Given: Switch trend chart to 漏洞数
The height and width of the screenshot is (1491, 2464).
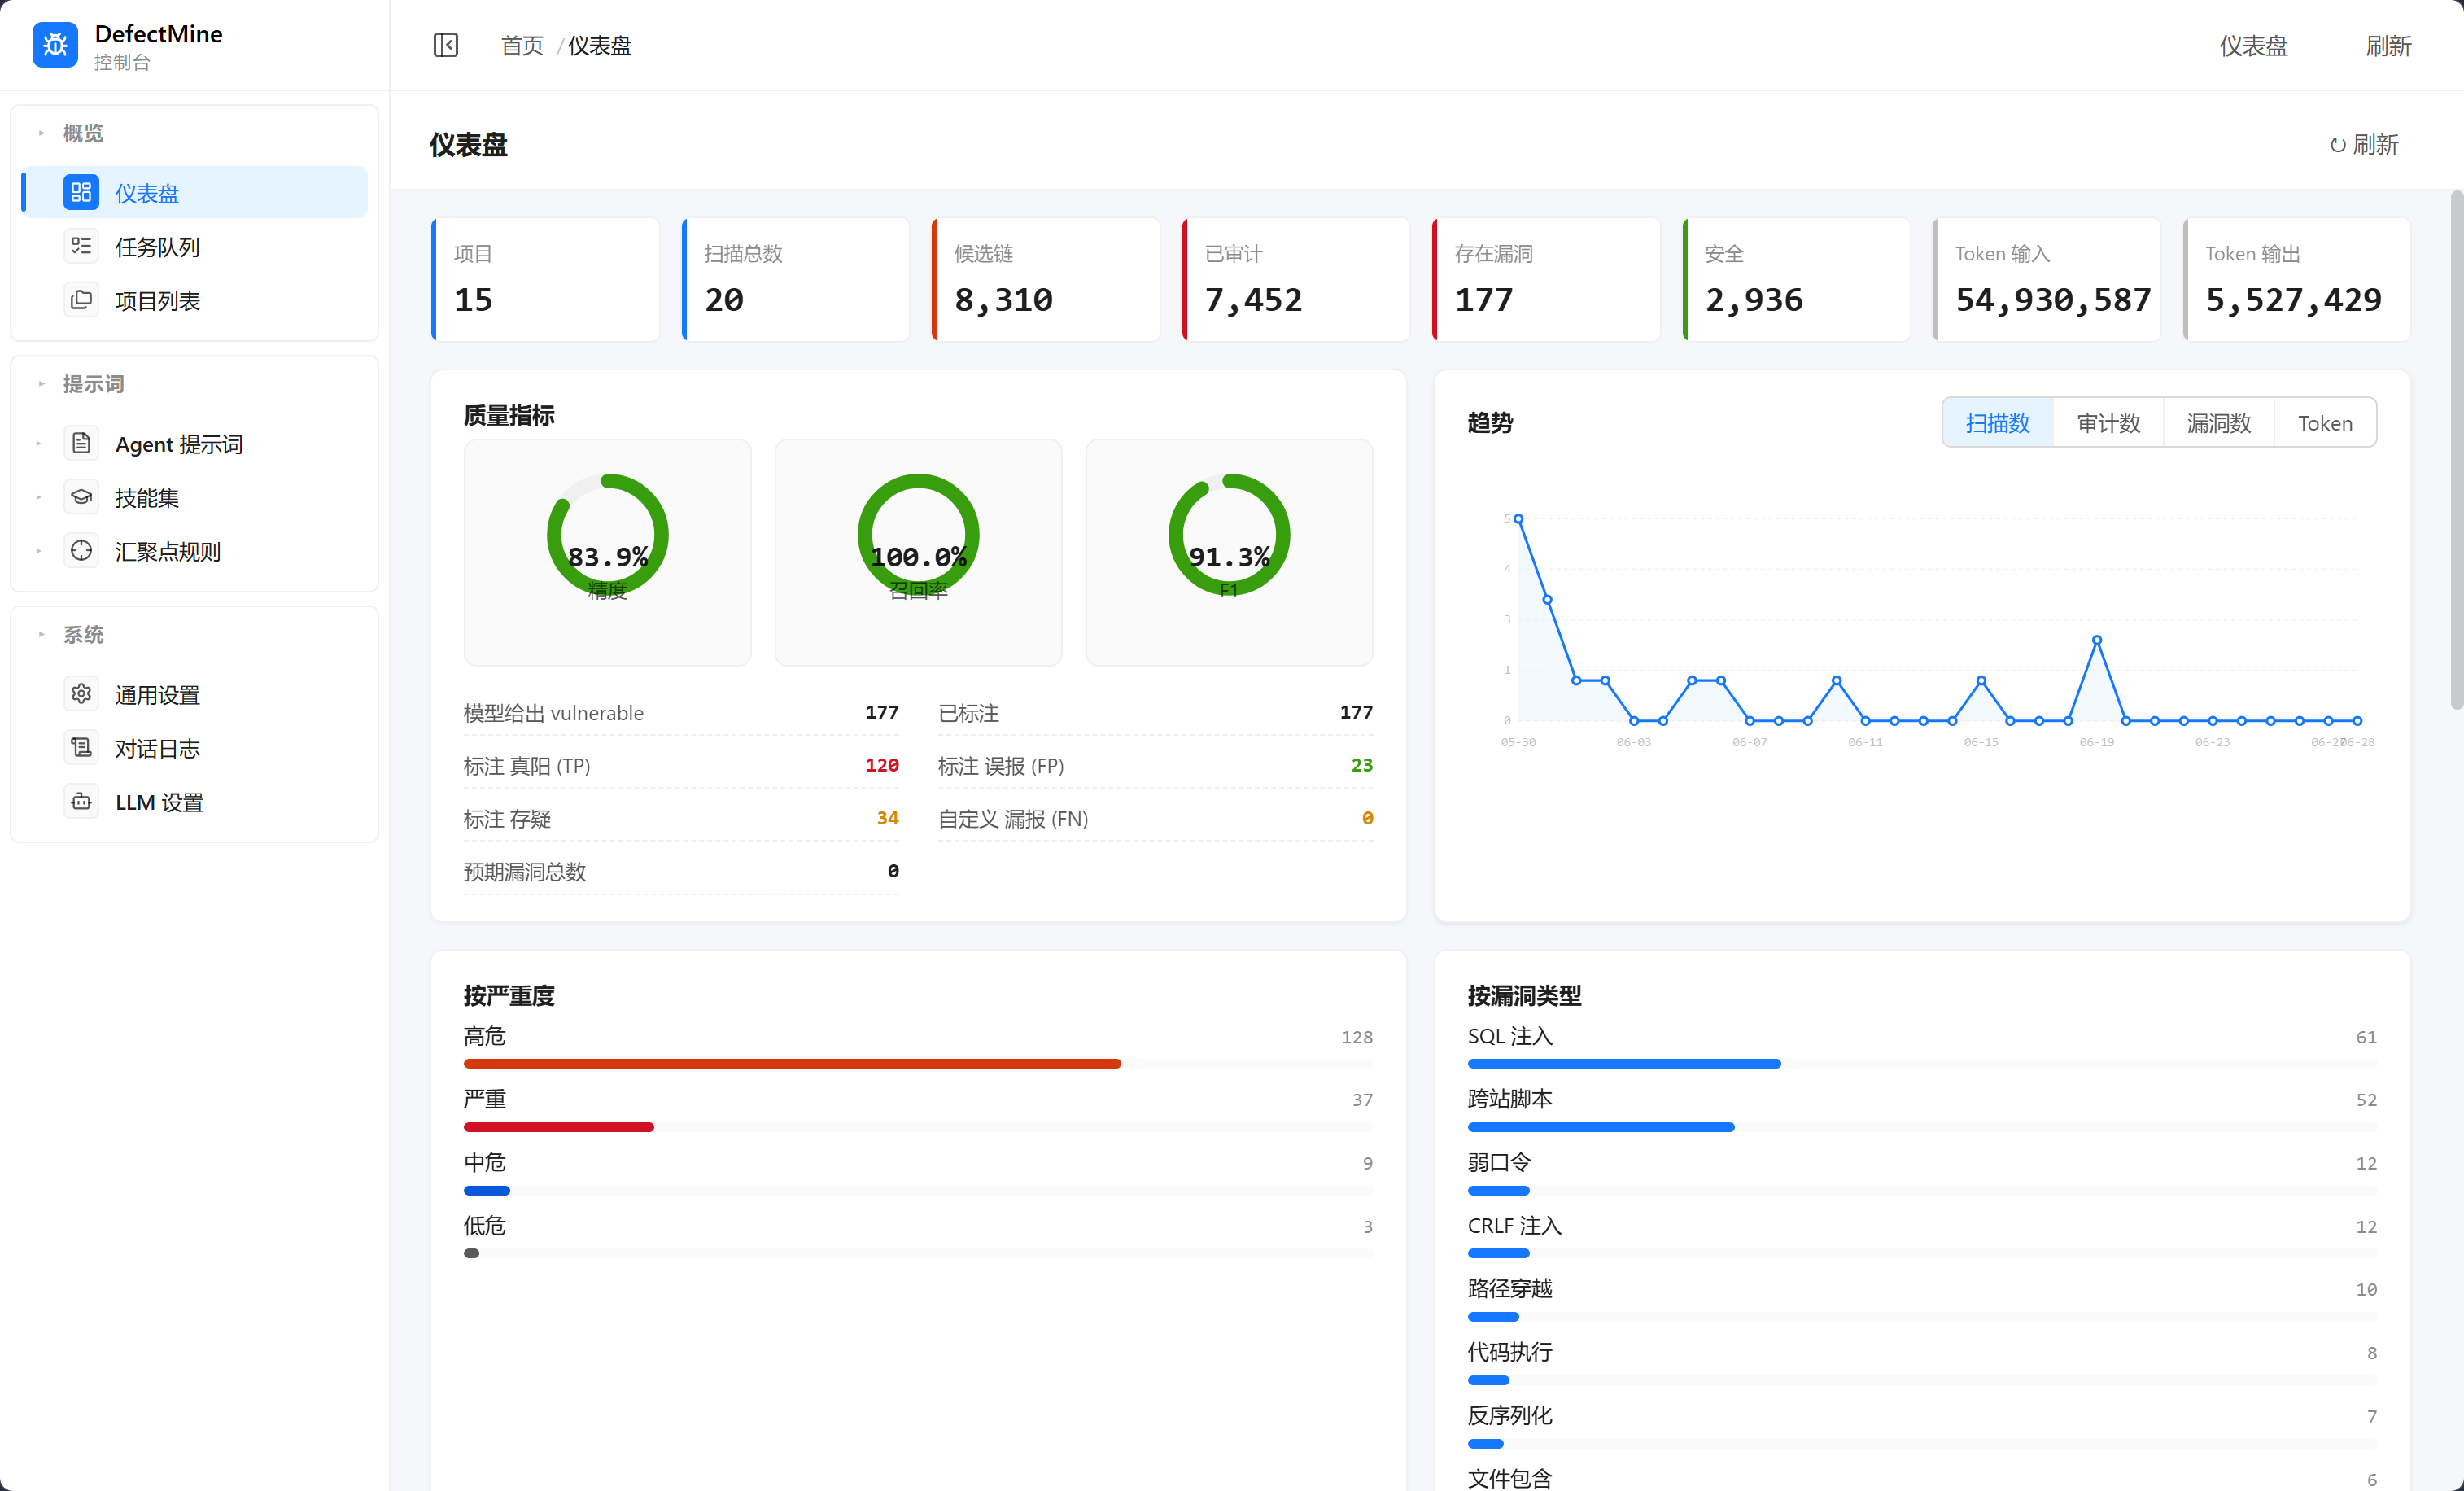Looking at the screenshot, I should (2218, 423).
